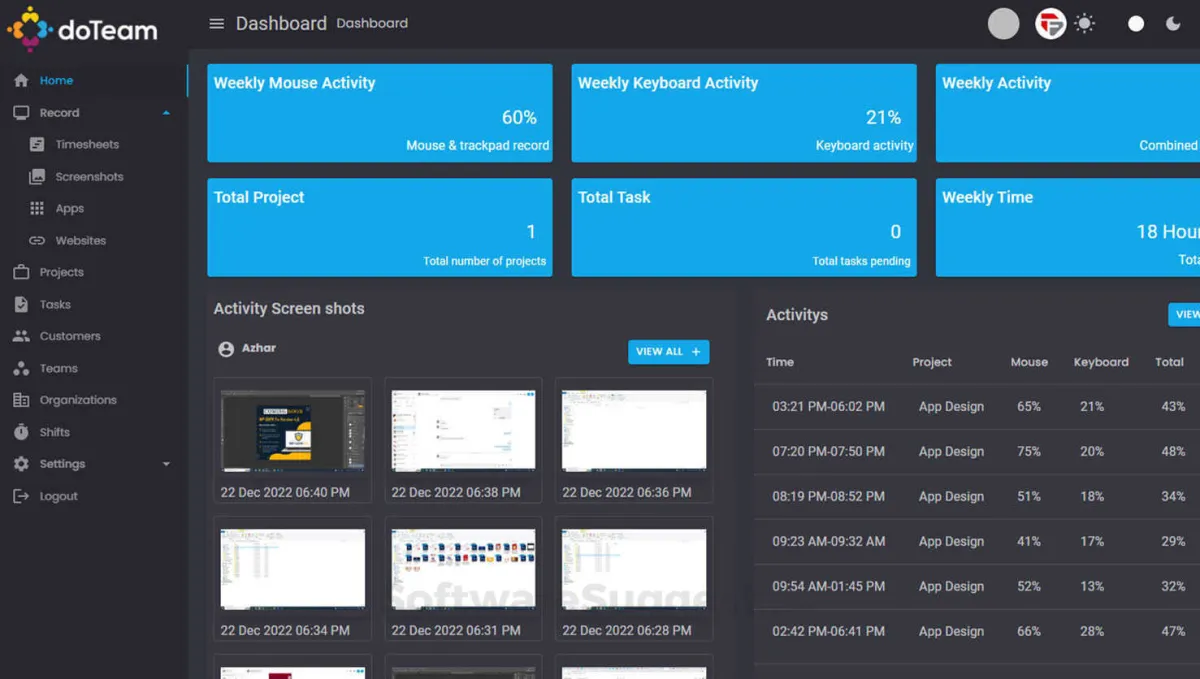This screenshot has width=1200, height=679.
Task: Open the 22 Dec 2022 06:31 PM screenshot
Action: tap(463, 569)
